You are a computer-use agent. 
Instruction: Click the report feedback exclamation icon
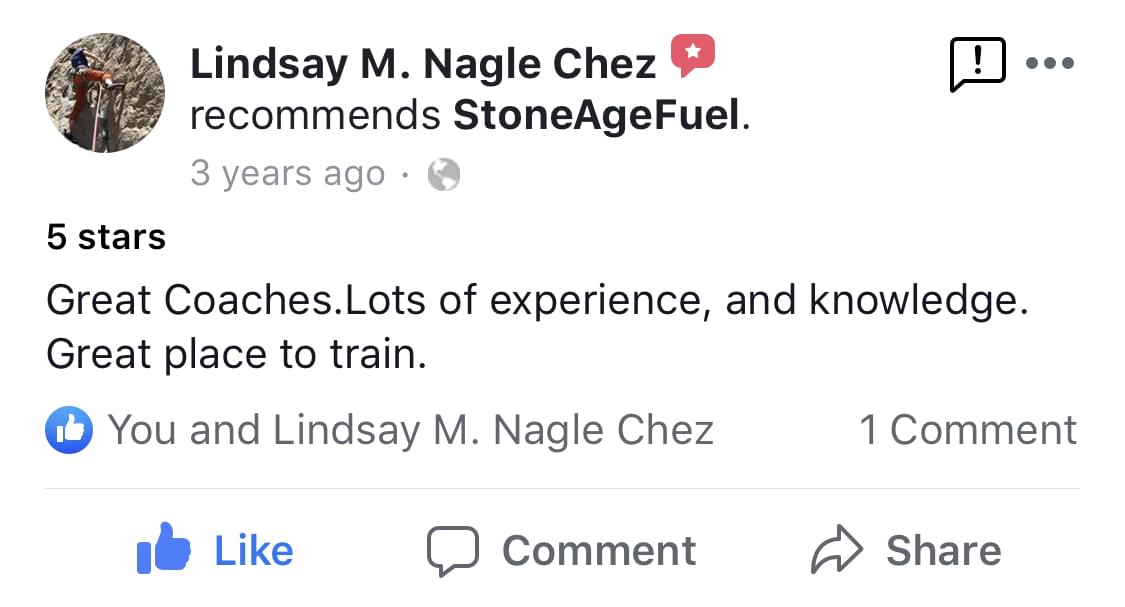[x=975, y=65]
